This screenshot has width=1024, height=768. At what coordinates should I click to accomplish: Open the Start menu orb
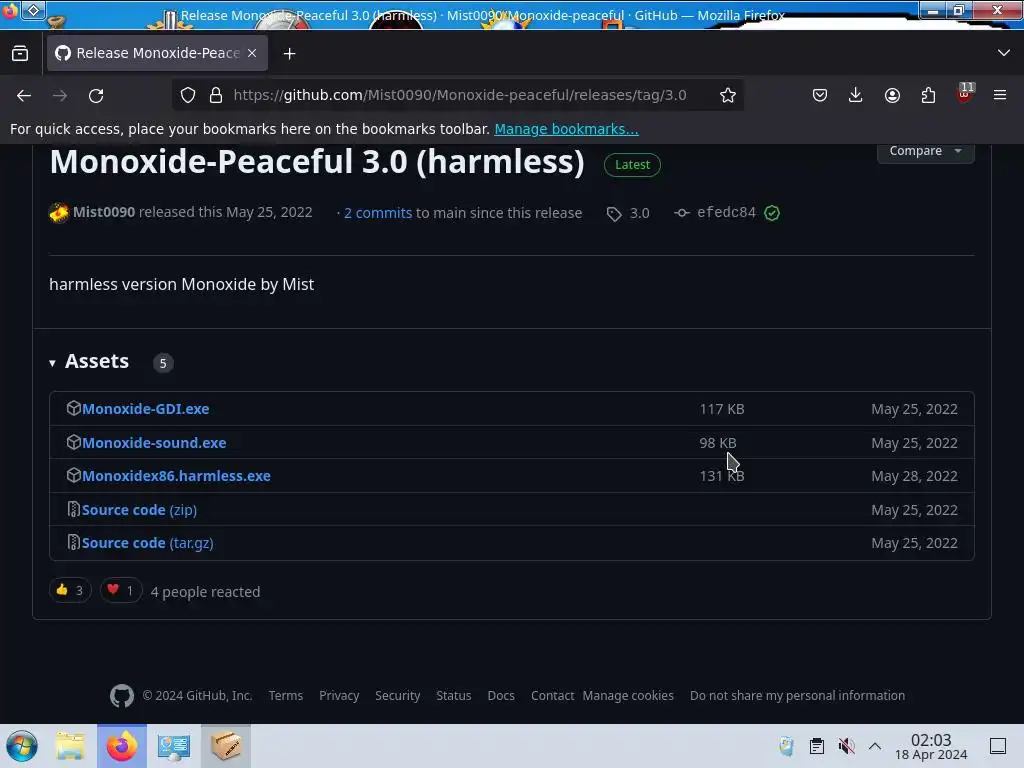click(22, 746)
